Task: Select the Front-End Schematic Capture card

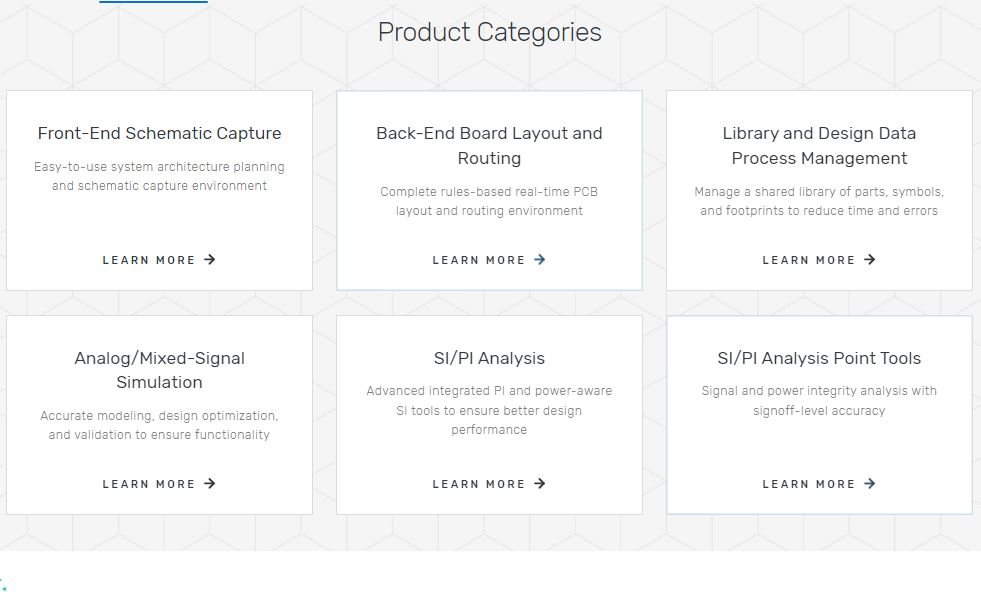Action: point(159,190)
